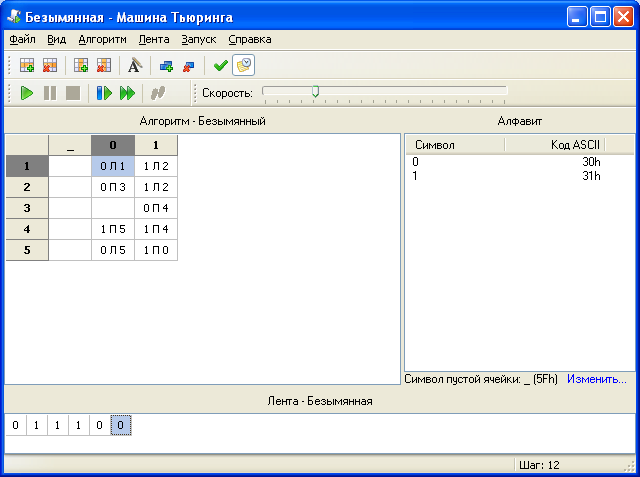This screenshot has width=640, height=477.
Task: Click the state 2 row header
Action: (27, 187)
